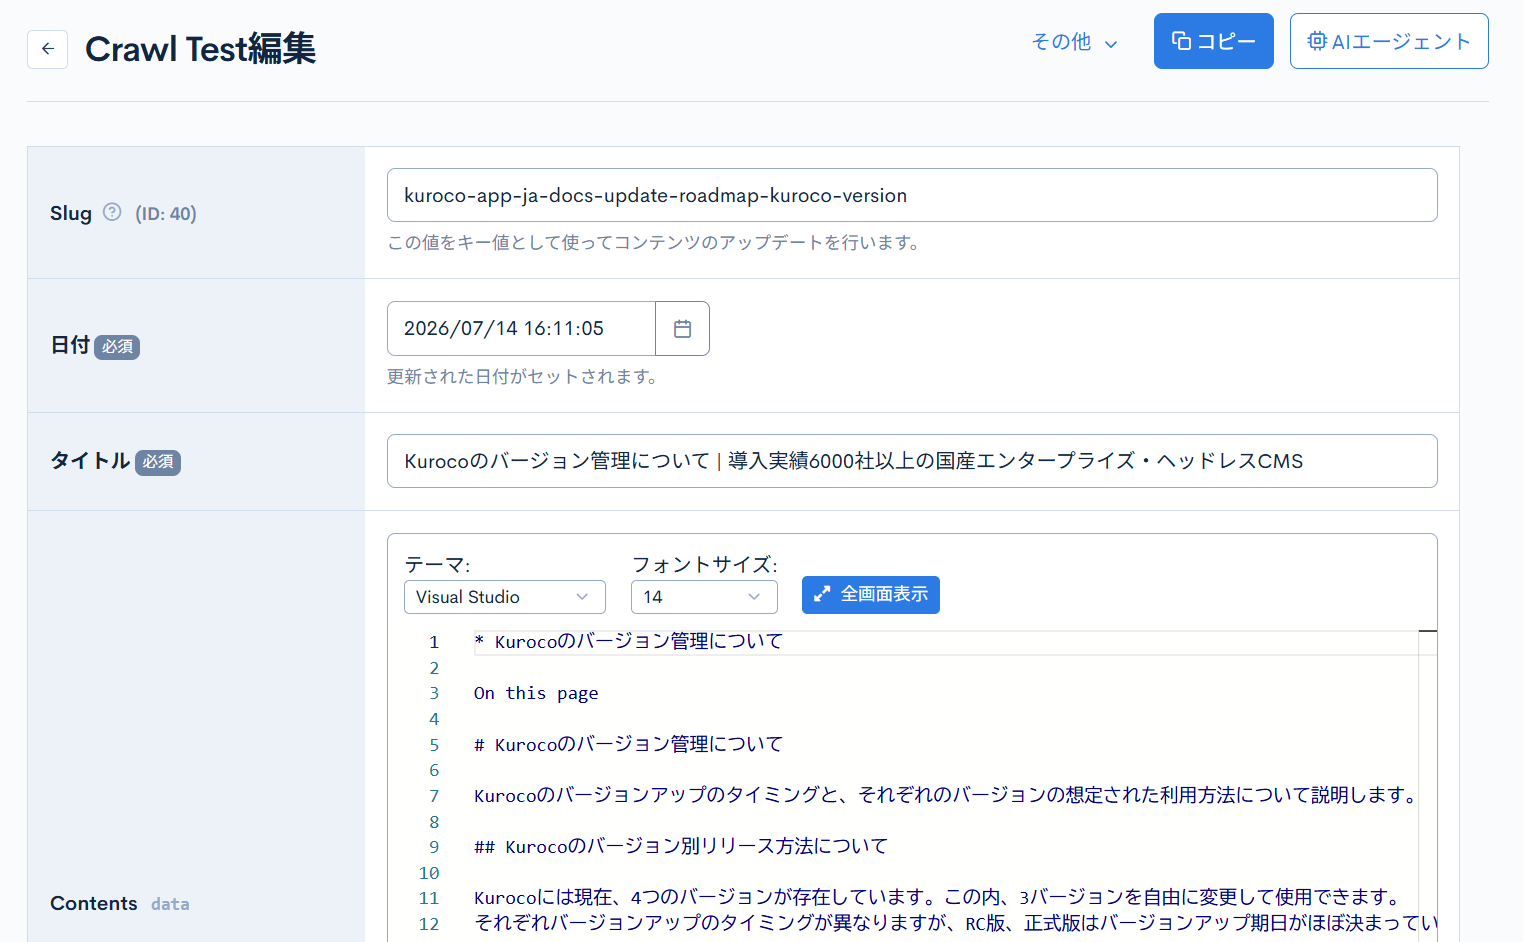Click editor line 1 heading text
Image resolution: width=1523 pixels, height=942 pixels.
click(628, 642)
